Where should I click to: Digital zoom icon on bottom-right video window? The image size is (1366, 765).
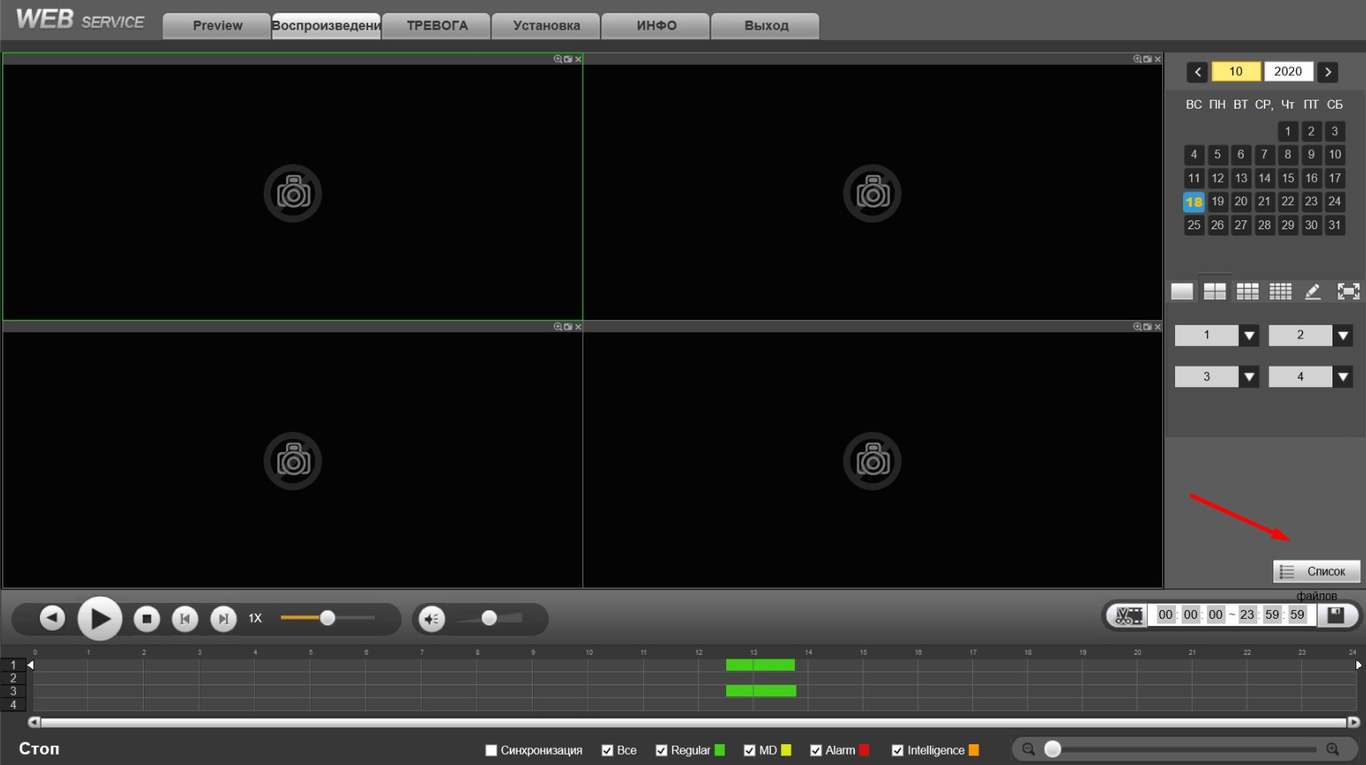coord(1137,327)
